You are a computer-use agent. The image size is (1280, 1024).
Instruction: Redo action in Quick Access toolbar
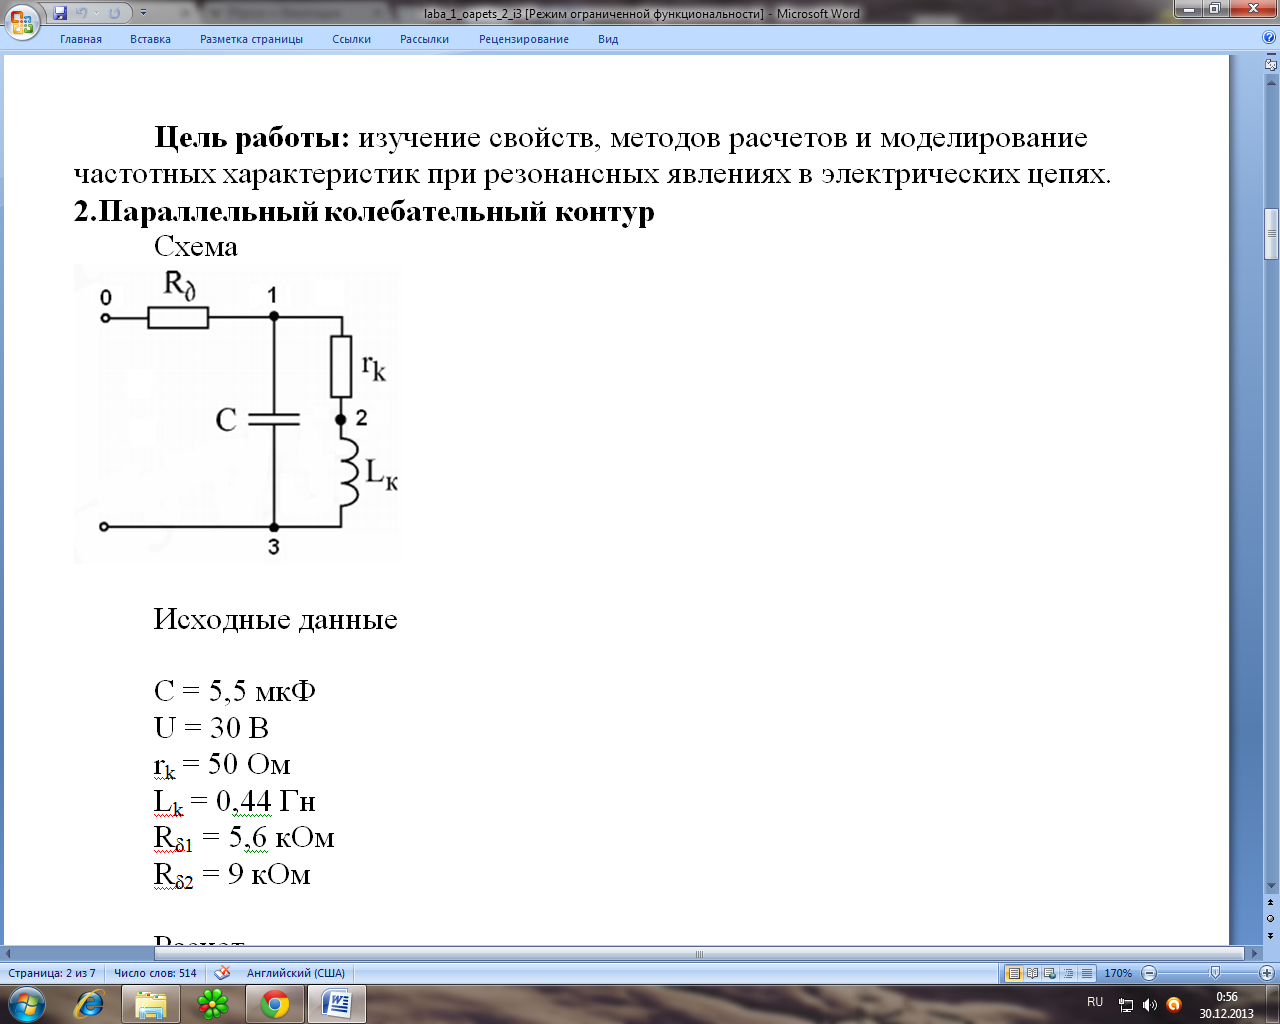114,13
